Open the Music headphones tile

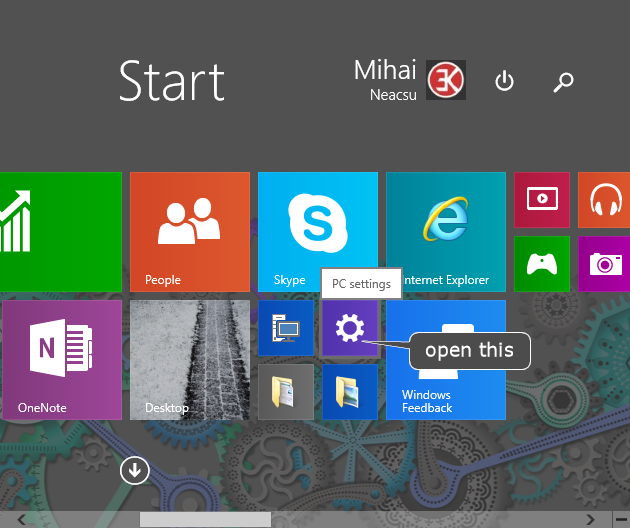click(604, 200)
